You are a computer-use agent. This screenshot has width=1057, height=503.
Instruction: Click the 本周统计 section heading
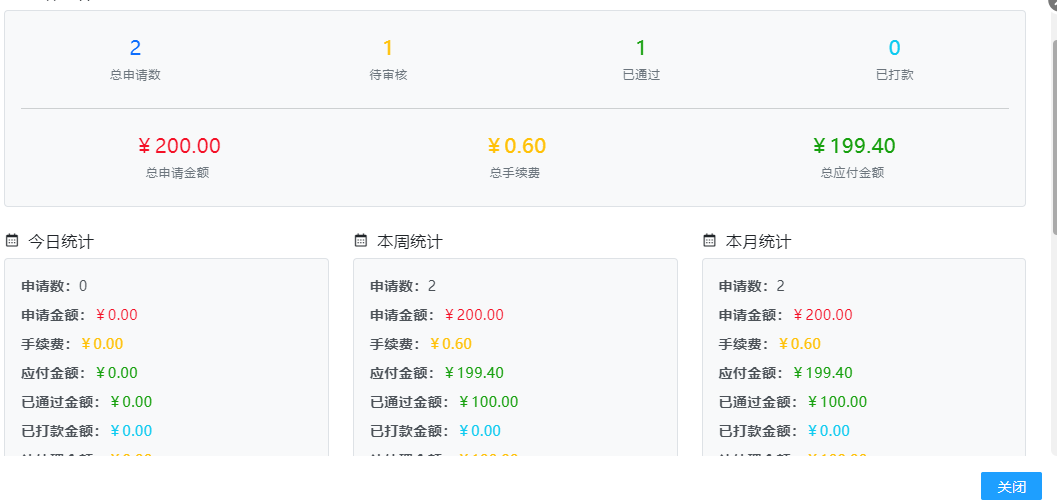[410, 242]
